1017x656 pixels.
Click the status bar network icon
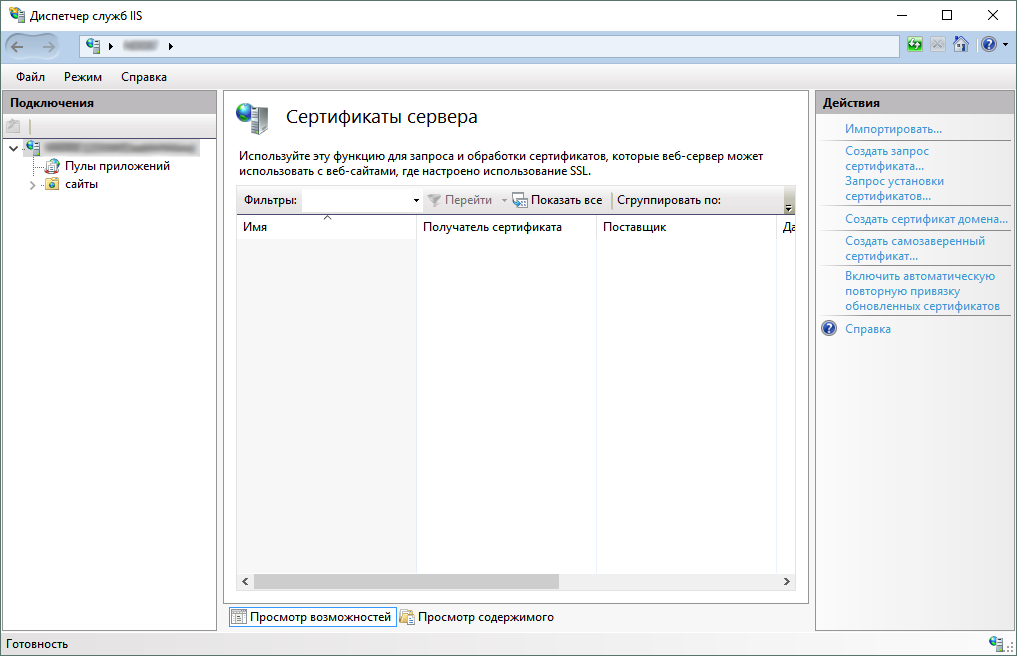coord(996,643)
